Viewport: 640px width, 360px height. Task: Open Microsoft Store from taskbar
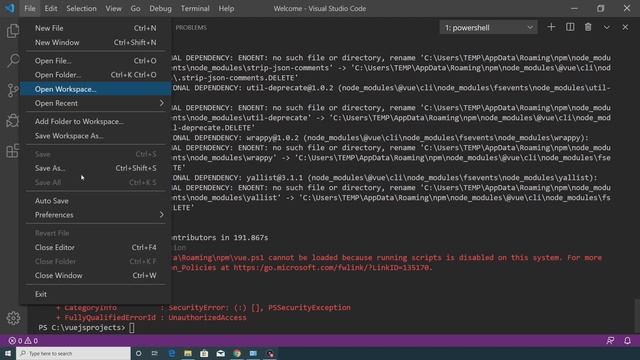(x=204, y=353)
